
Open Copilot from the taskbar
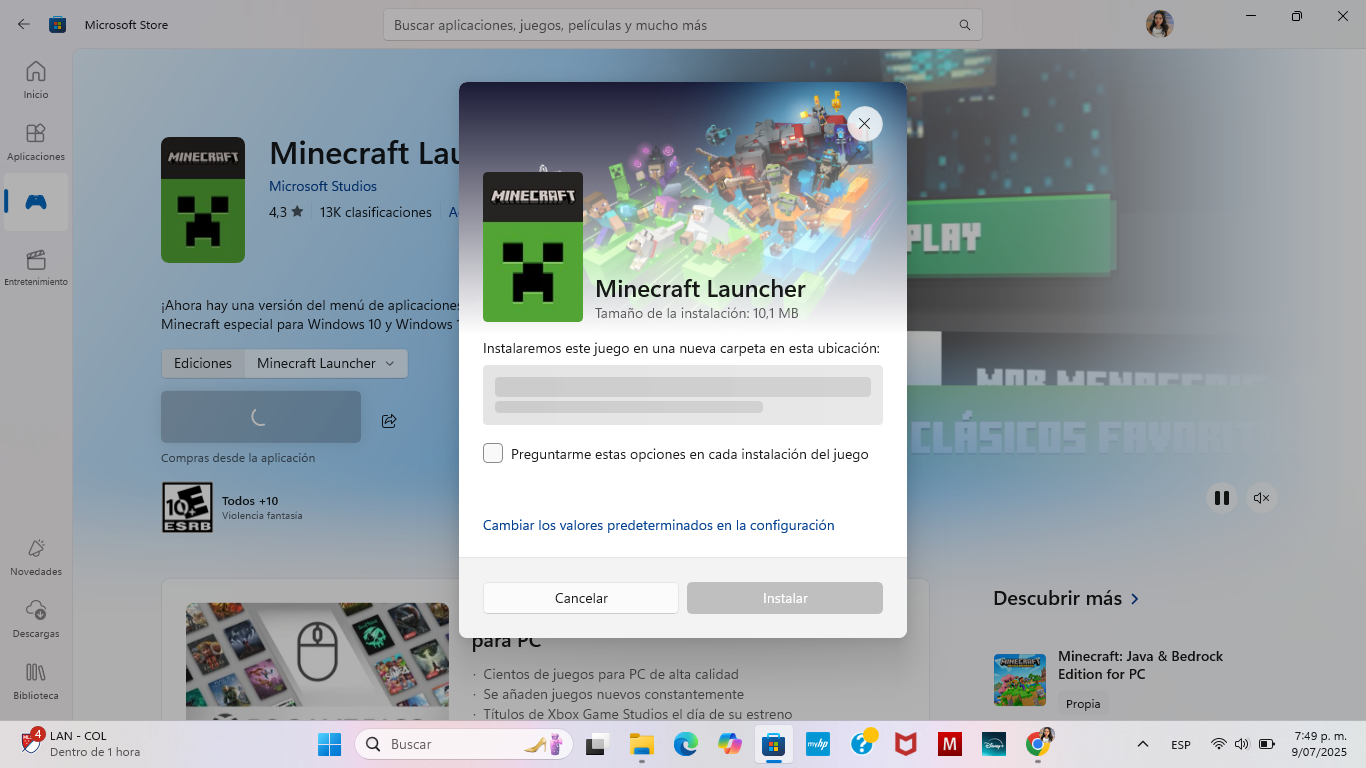click(729, 744)
